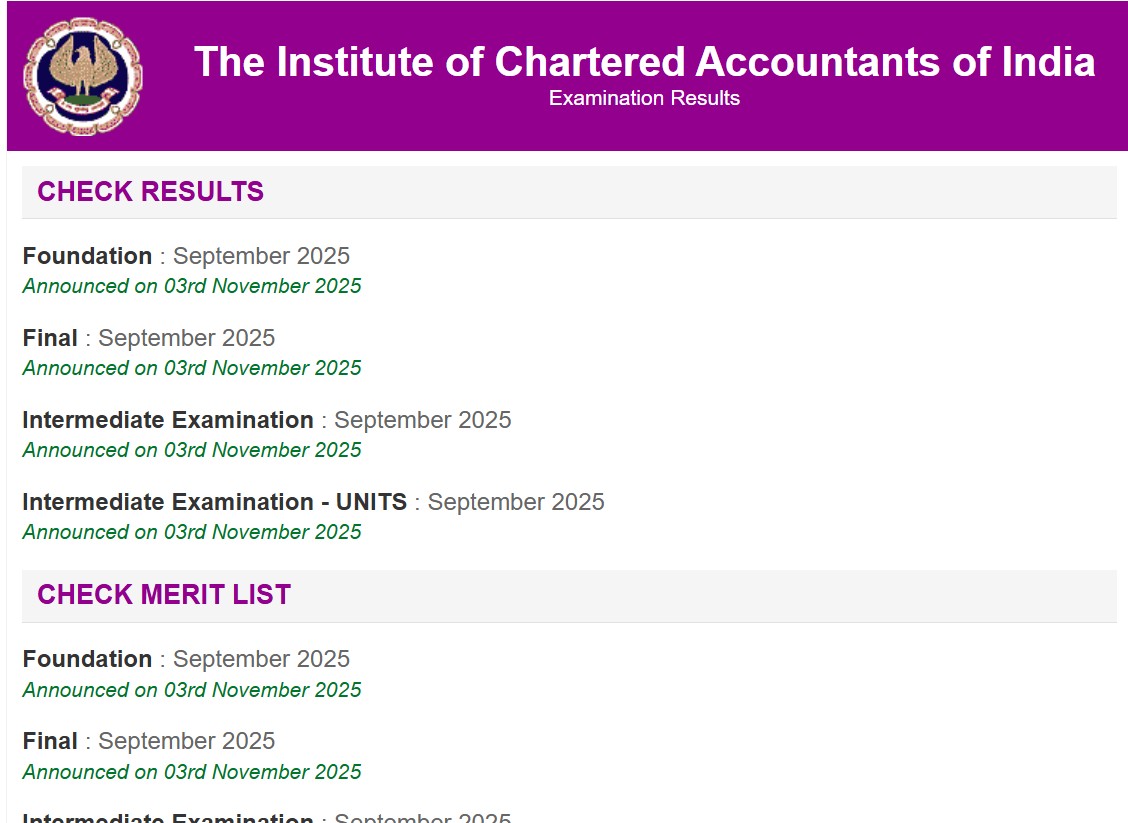Click the Examination Results subtitle
The height and width of the screenshot is (823, 1128).
click(643, 98)
